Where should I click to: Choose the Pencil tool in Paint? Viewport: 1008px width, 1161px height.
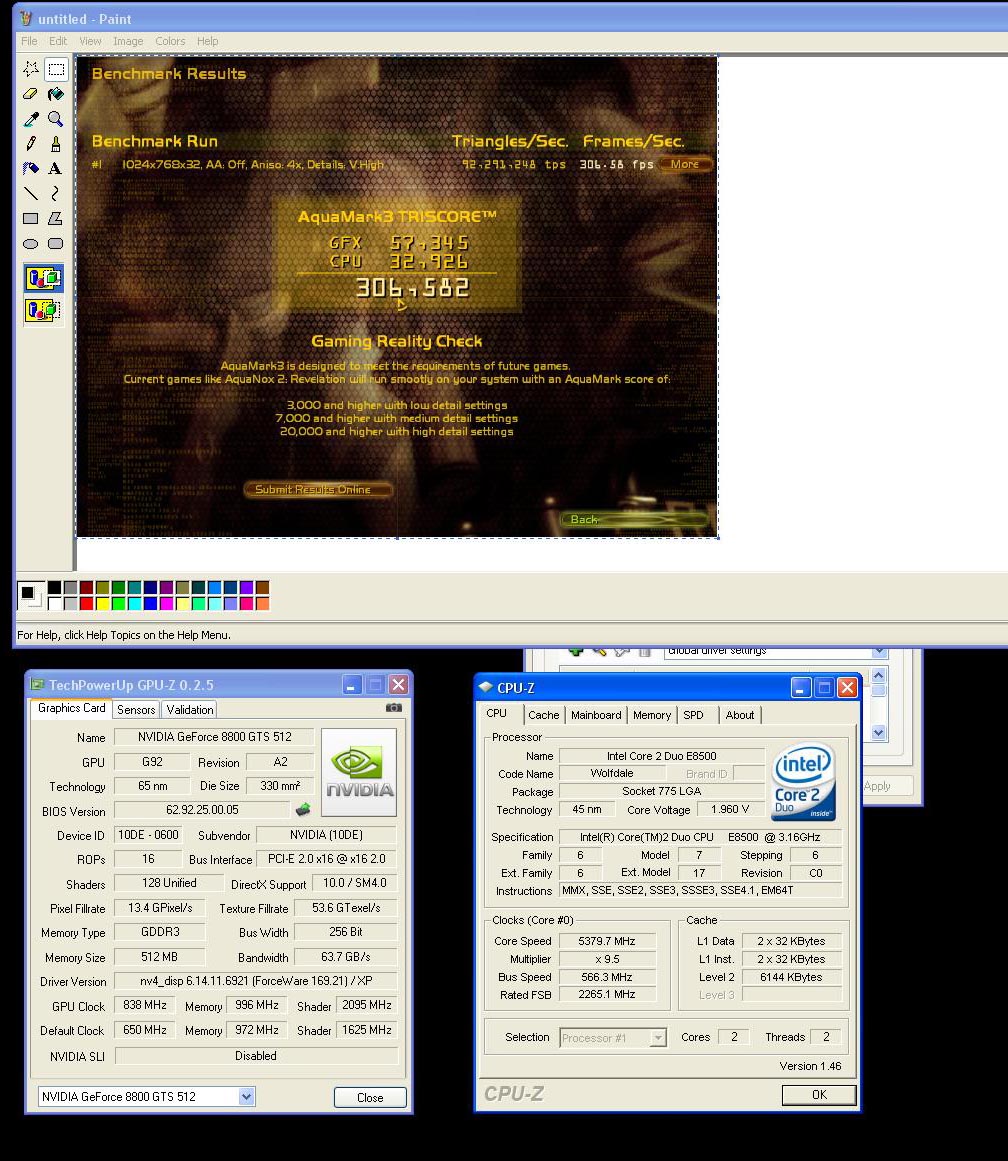30,144
